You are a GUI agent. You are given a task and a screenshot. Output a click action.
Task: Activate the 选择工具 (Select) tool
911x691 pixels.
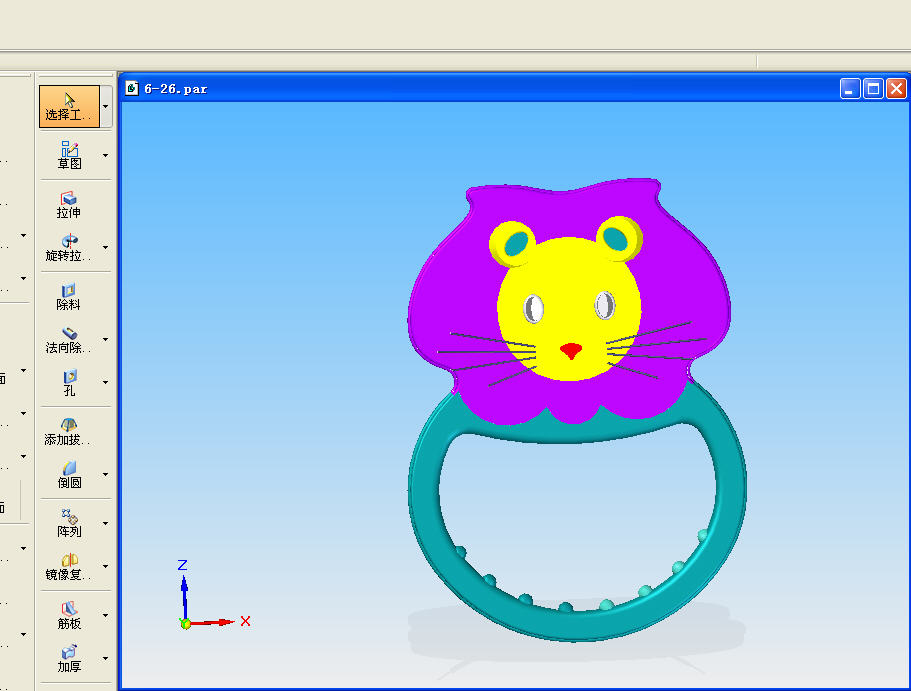(69, 106)
